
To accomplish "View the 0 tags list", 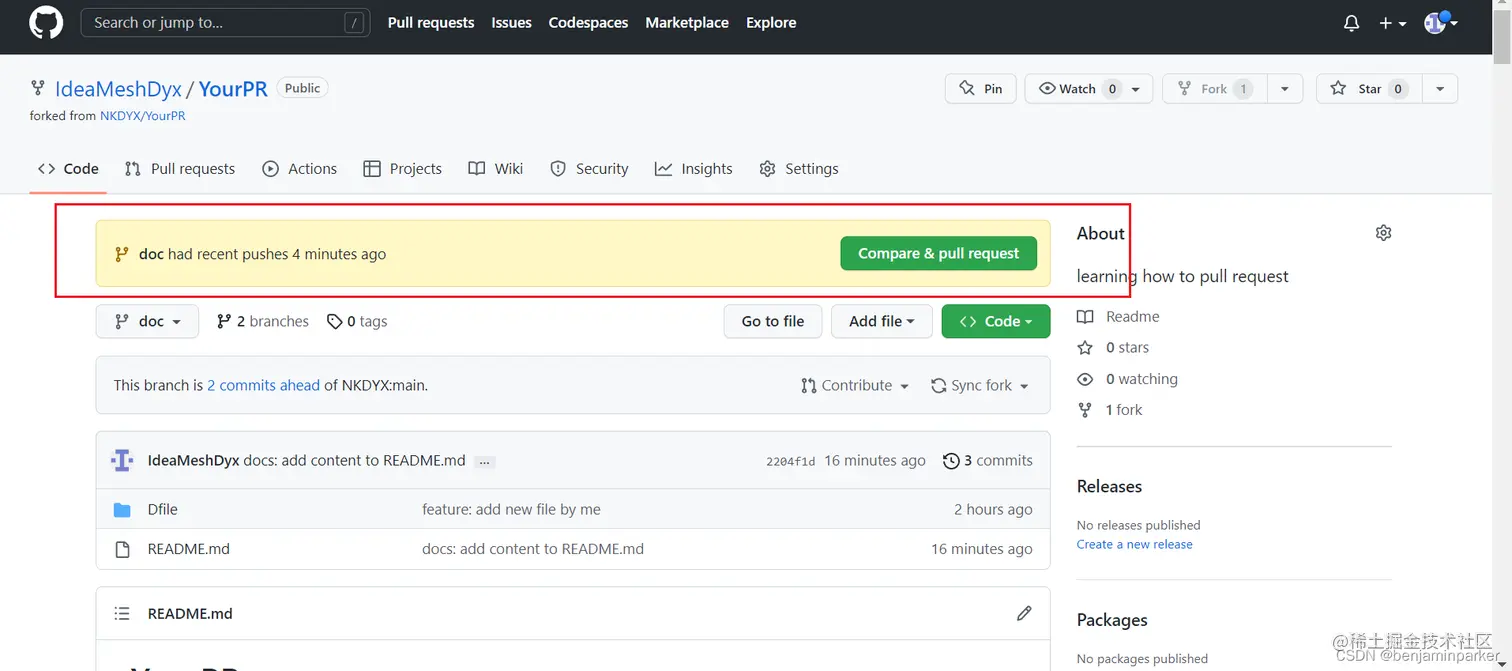I will pyautogui.click(x=357, y=321).
